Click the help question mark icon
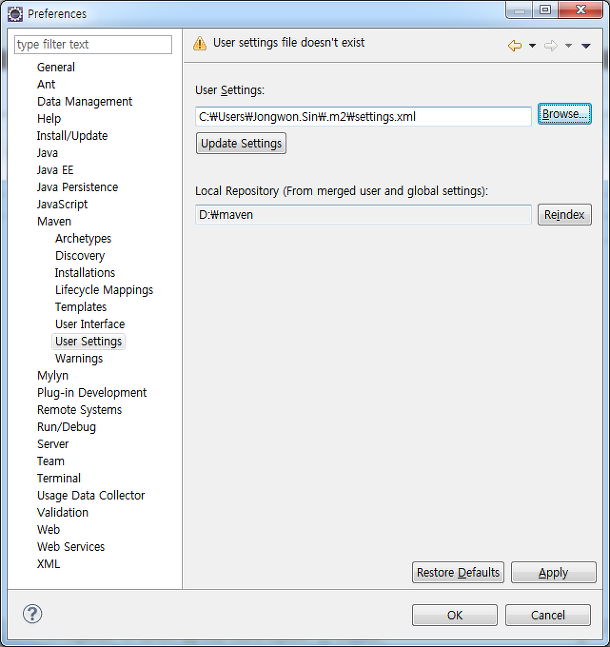Screen dimensions: 610x647 (x=32, y=614)
